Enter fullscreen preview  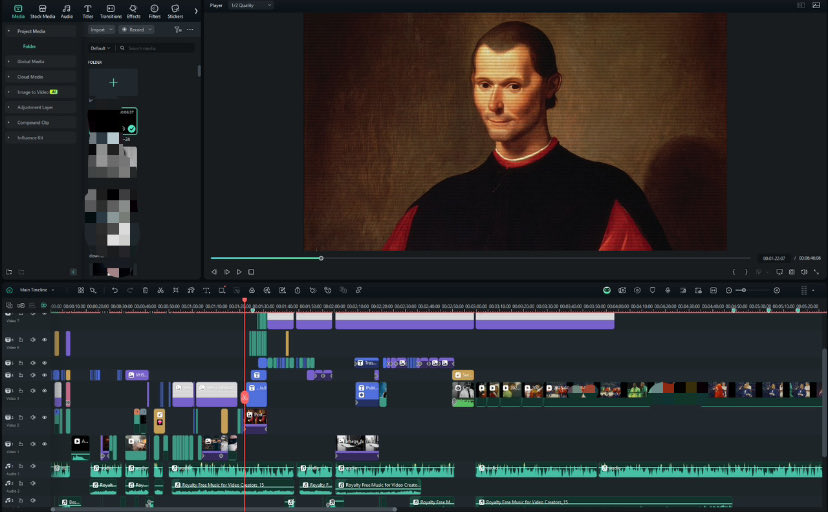[x=816, y=272]
